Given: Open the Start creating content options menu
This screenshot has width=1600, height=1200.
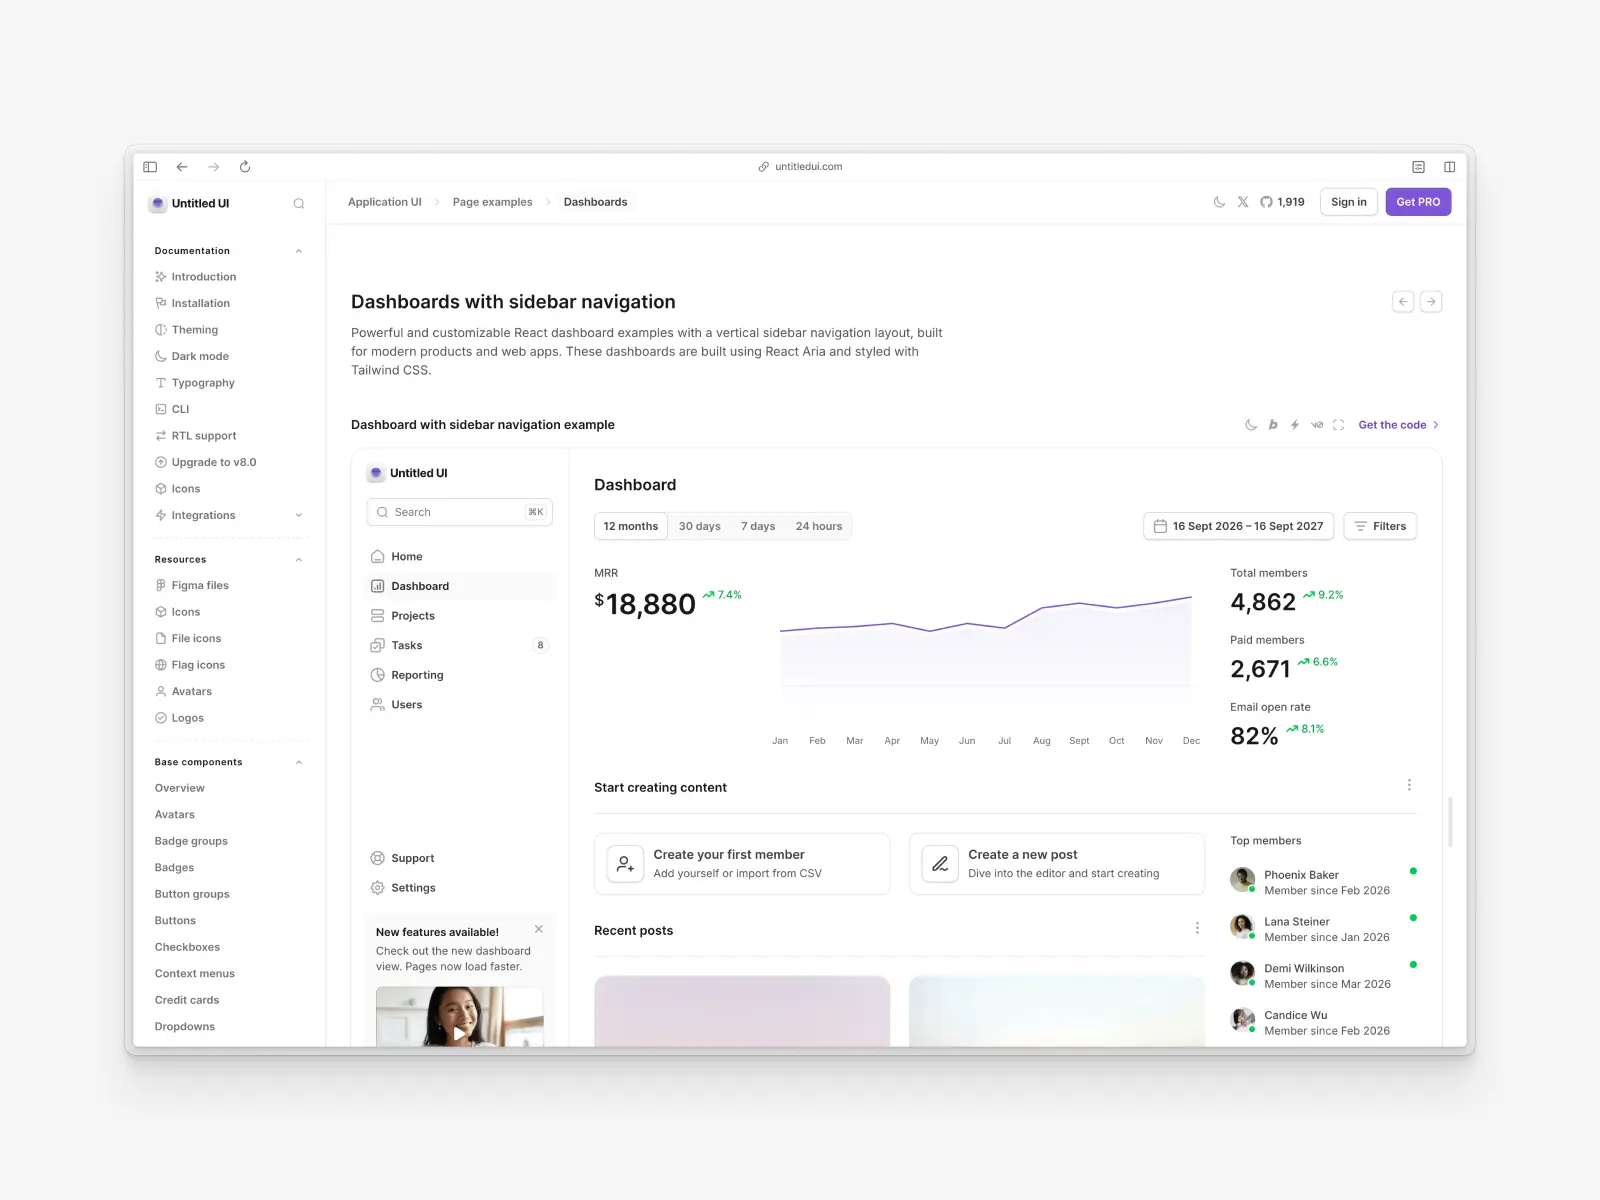Looking at the screenshot, I should [1409, 785].
